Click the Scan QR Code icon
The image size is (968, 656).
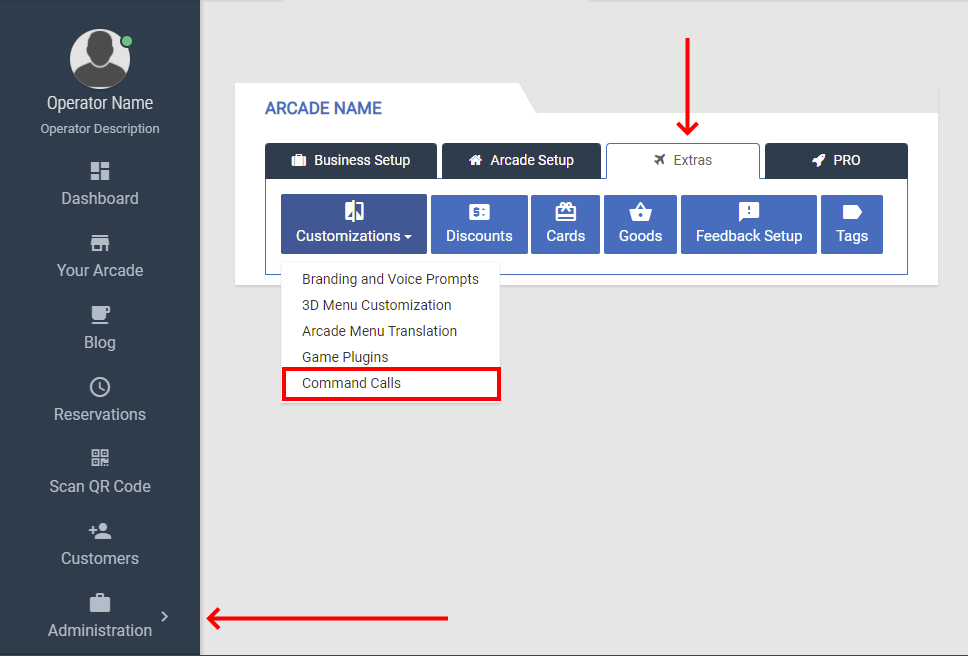(x=100, y=458)
